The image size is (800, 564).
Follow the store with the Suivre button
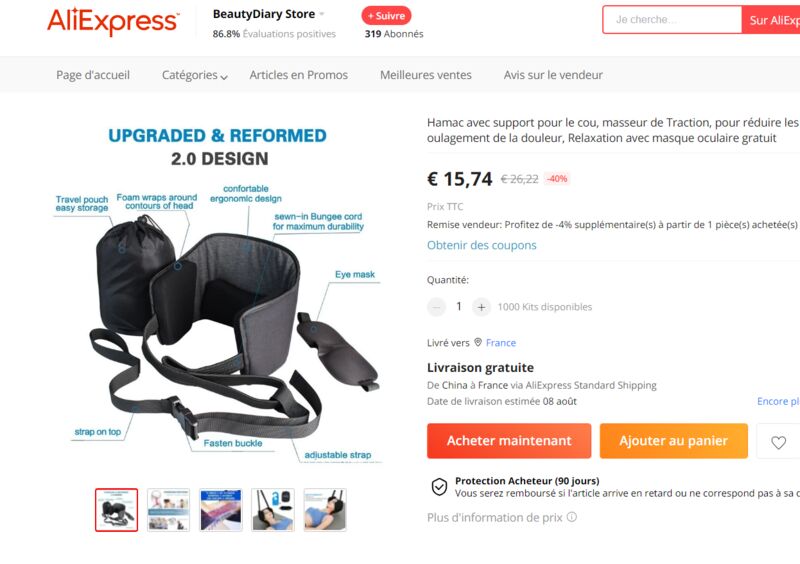tap(386, 16)
